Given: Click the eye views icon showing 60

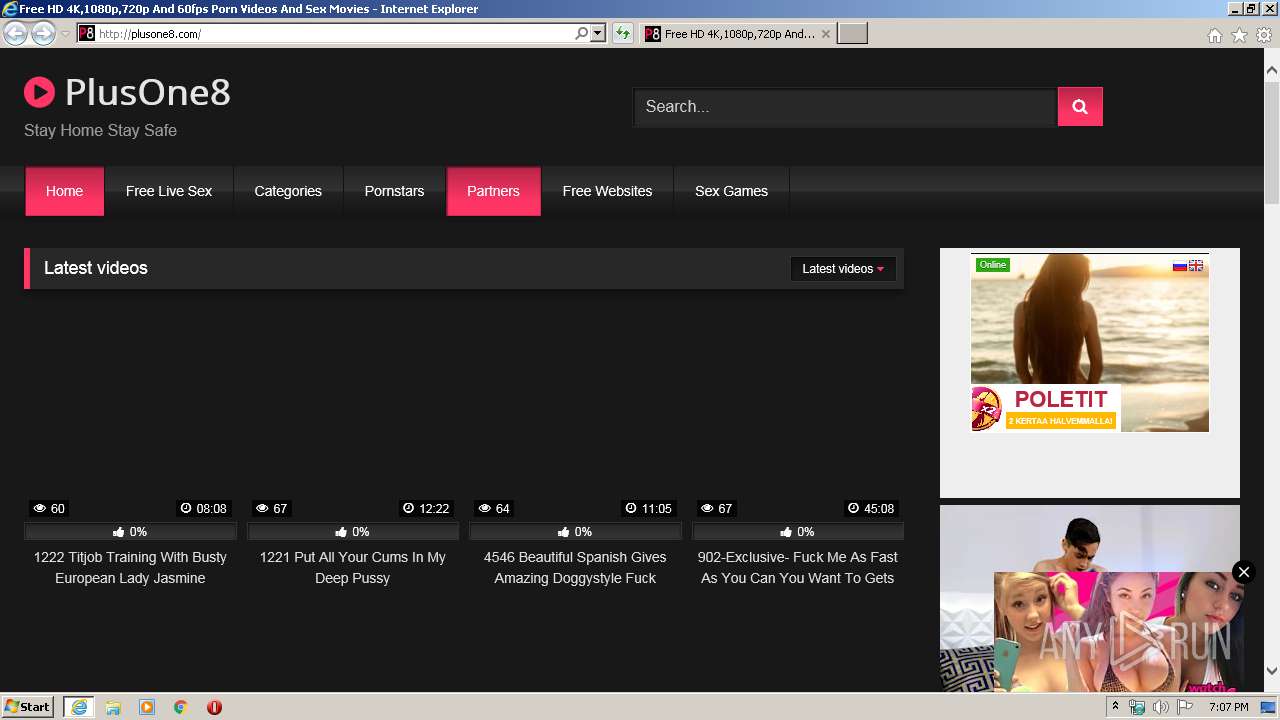Looking at the screenshot, I should [39, 509].
